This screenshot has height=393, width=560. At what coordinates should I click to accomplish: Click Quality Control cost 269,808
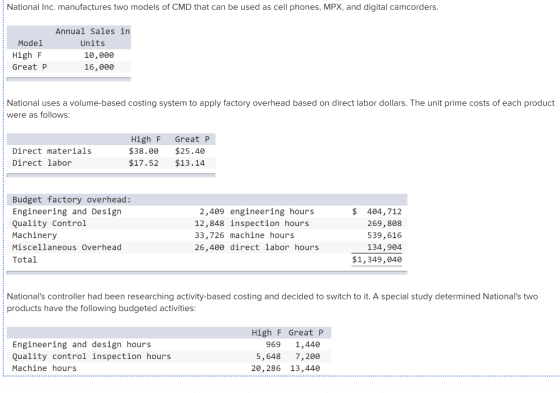click(x=384, y=223)
